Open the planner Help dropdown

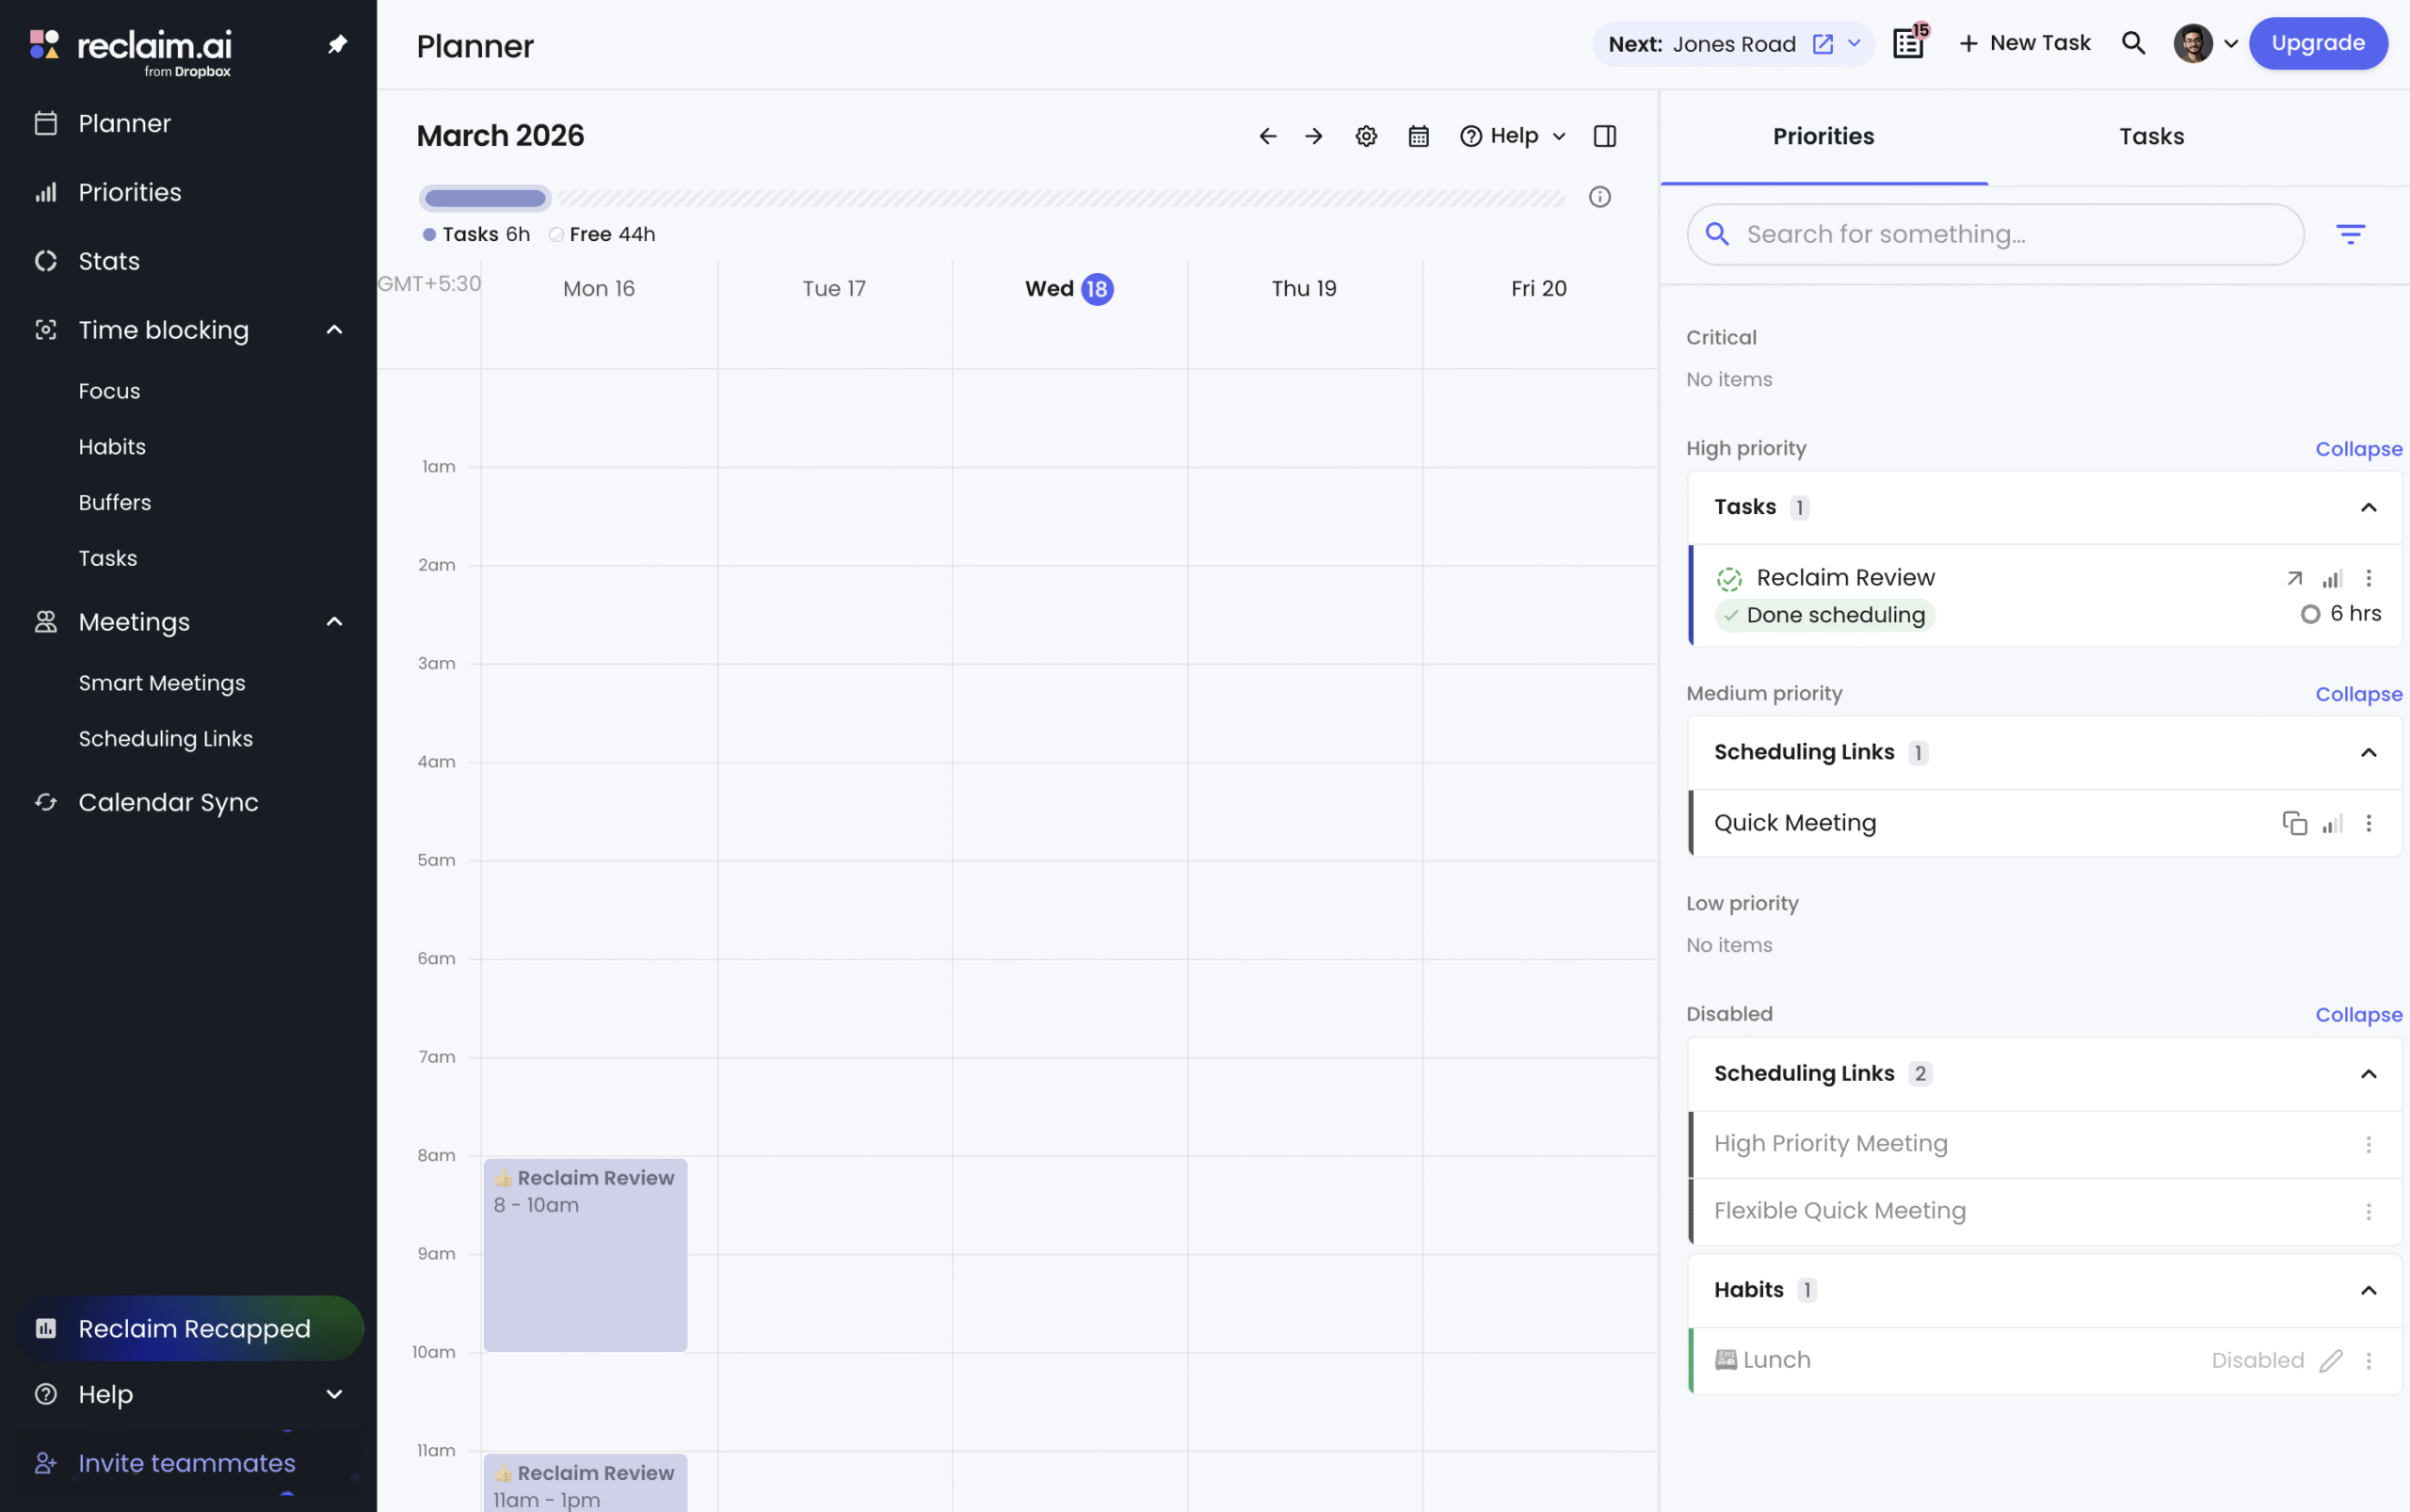pos(1513,136)
